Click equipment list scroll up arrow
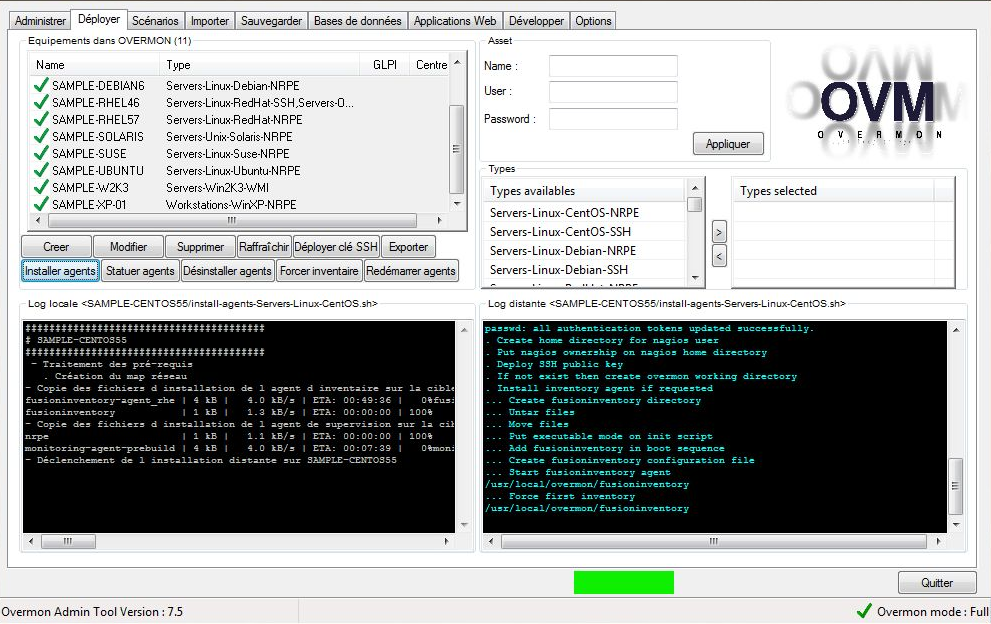 (457, 62)
